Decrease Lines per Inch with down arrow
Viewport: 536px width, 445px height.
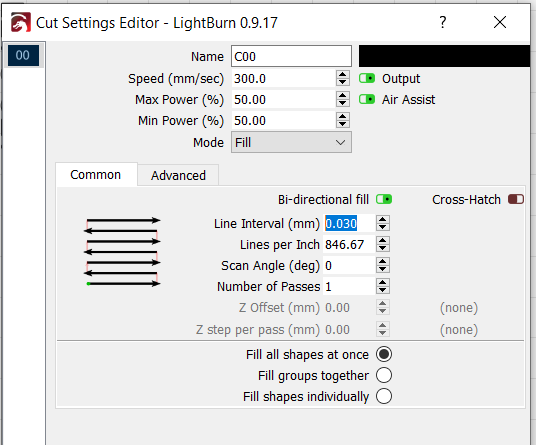tap(383, 248)
